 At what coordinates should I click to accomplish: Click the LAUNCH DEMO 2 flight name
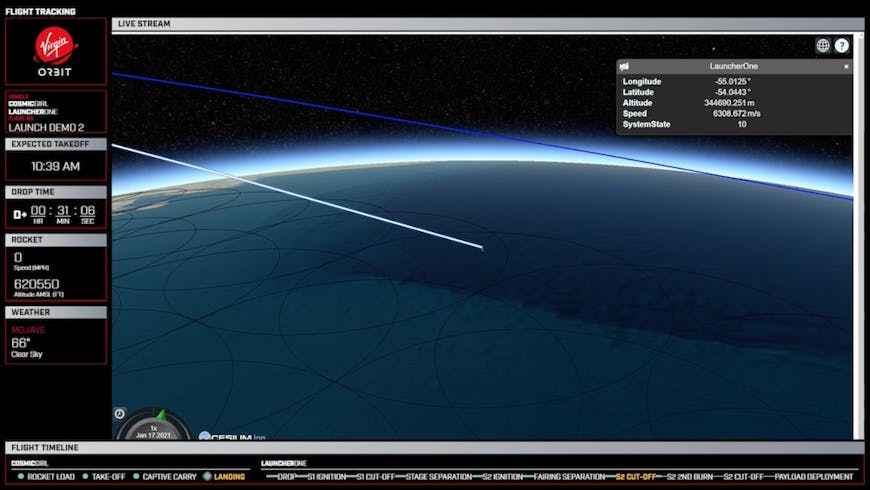(46, 128)
